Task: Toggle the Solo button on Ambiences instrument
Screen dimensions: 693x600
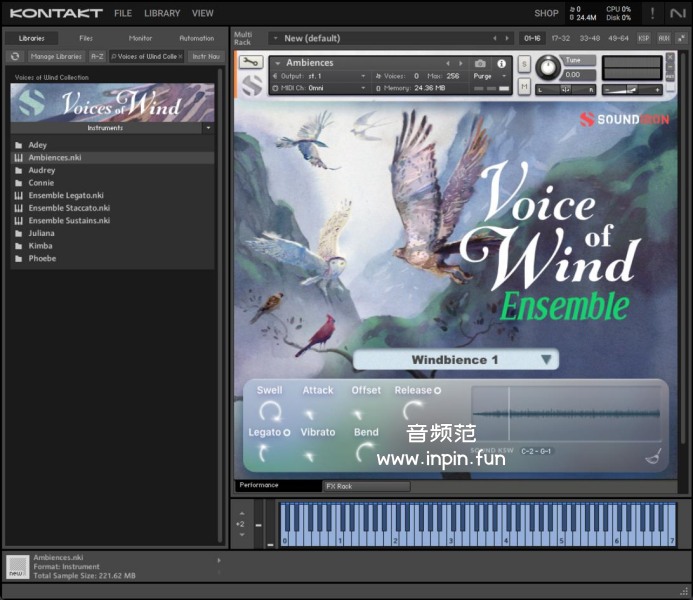Action: click(x=524, y=64)
